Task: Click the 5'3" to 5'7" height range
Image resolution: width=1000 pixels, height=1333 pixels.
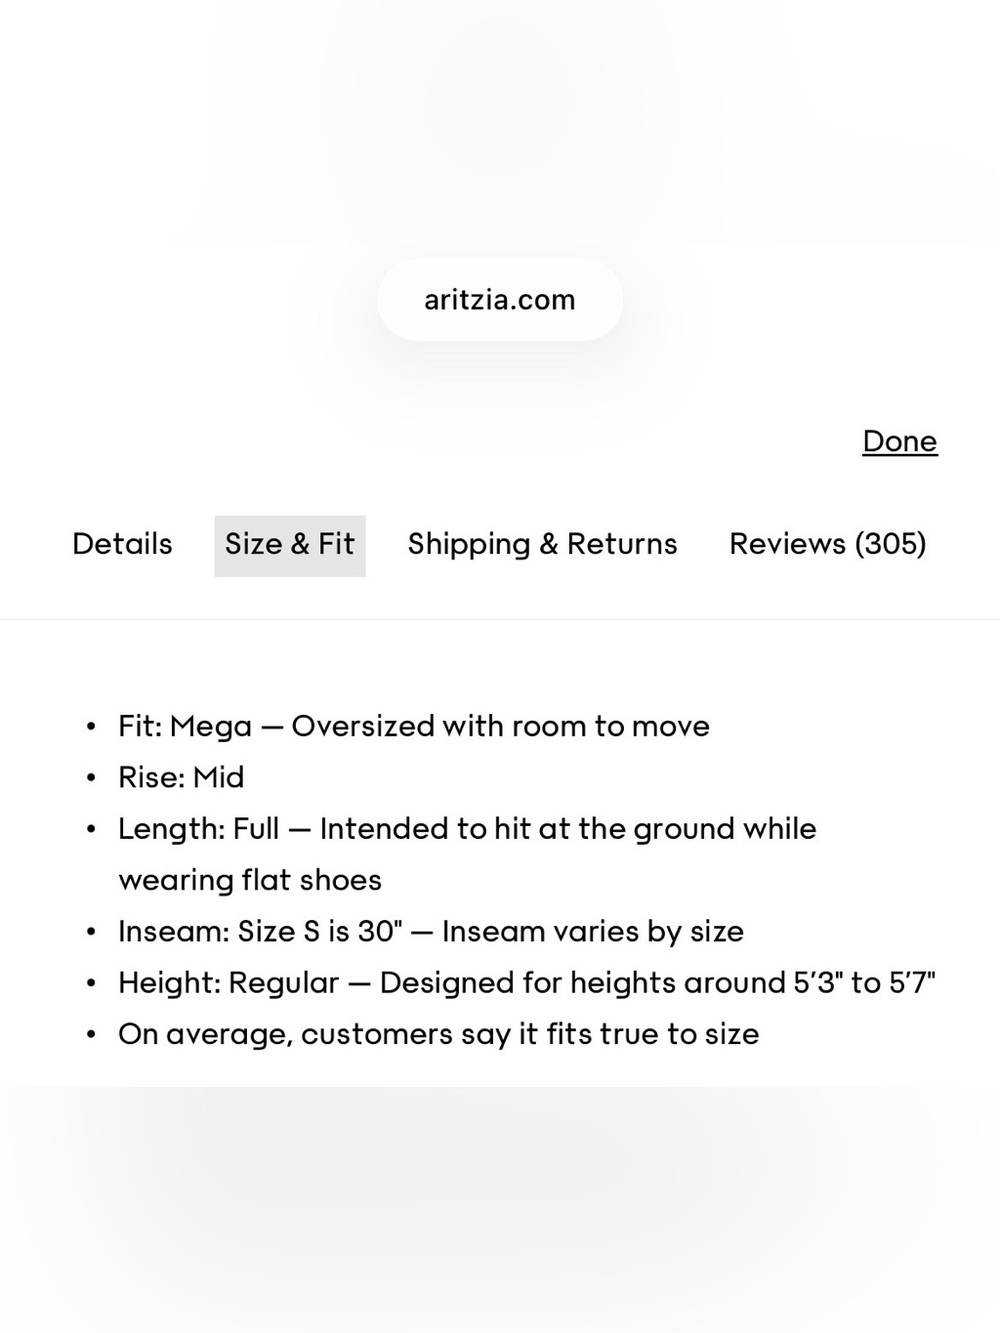Action: click(864, 983)
